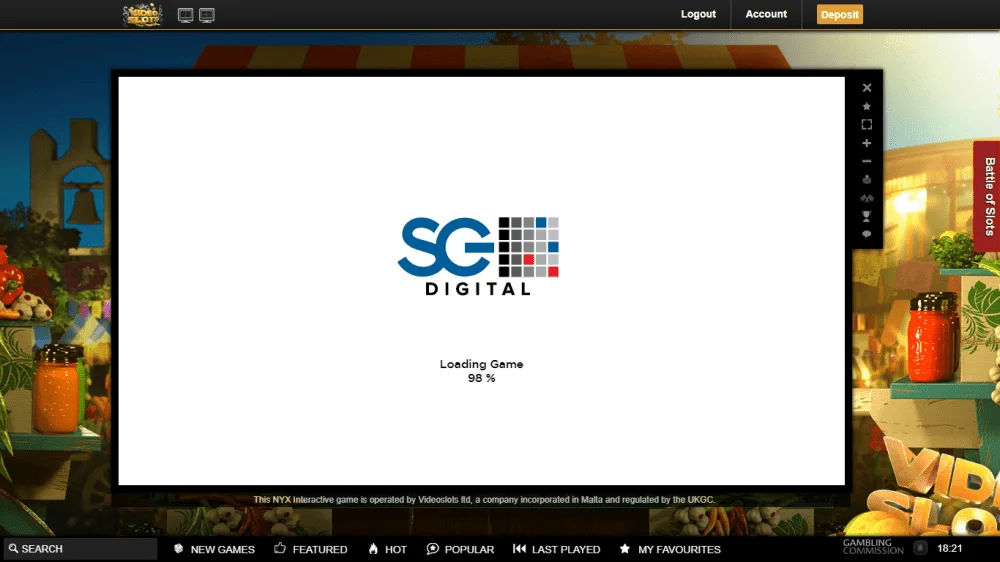Open chat via speech bubble icon
This screenshot has height=562, width=1000.
pyautogui.click(x=867, y=234)
